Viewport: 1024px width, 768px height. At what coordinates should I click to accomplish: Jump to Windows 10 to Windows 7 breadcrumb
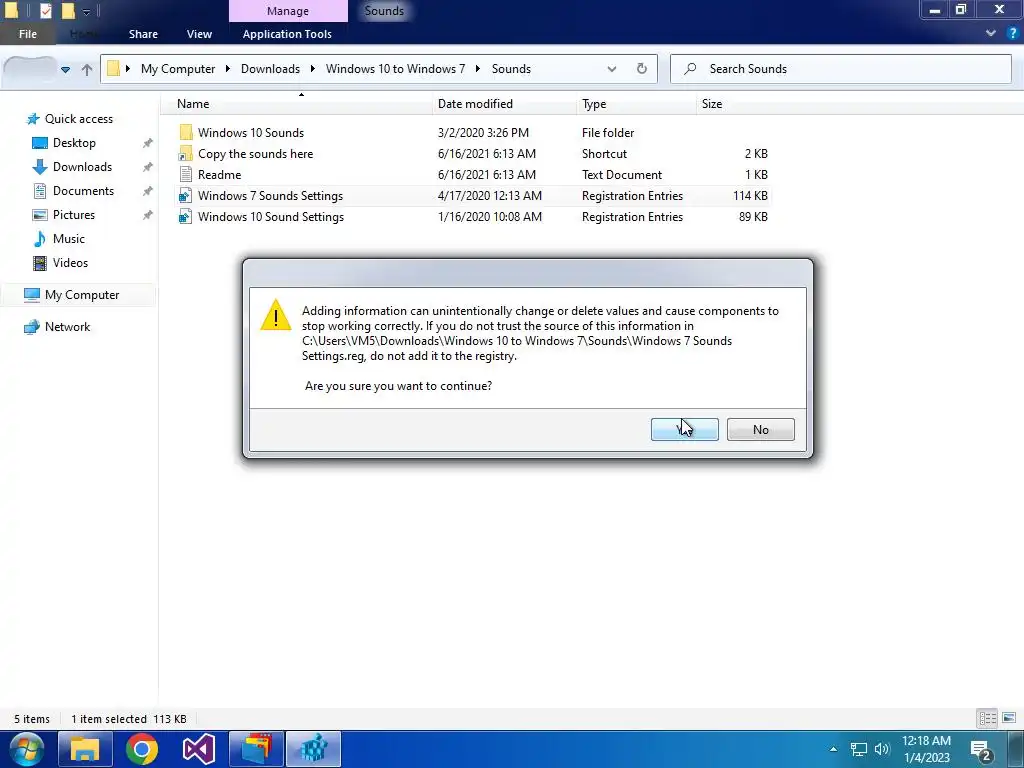[x=395, y=69]
